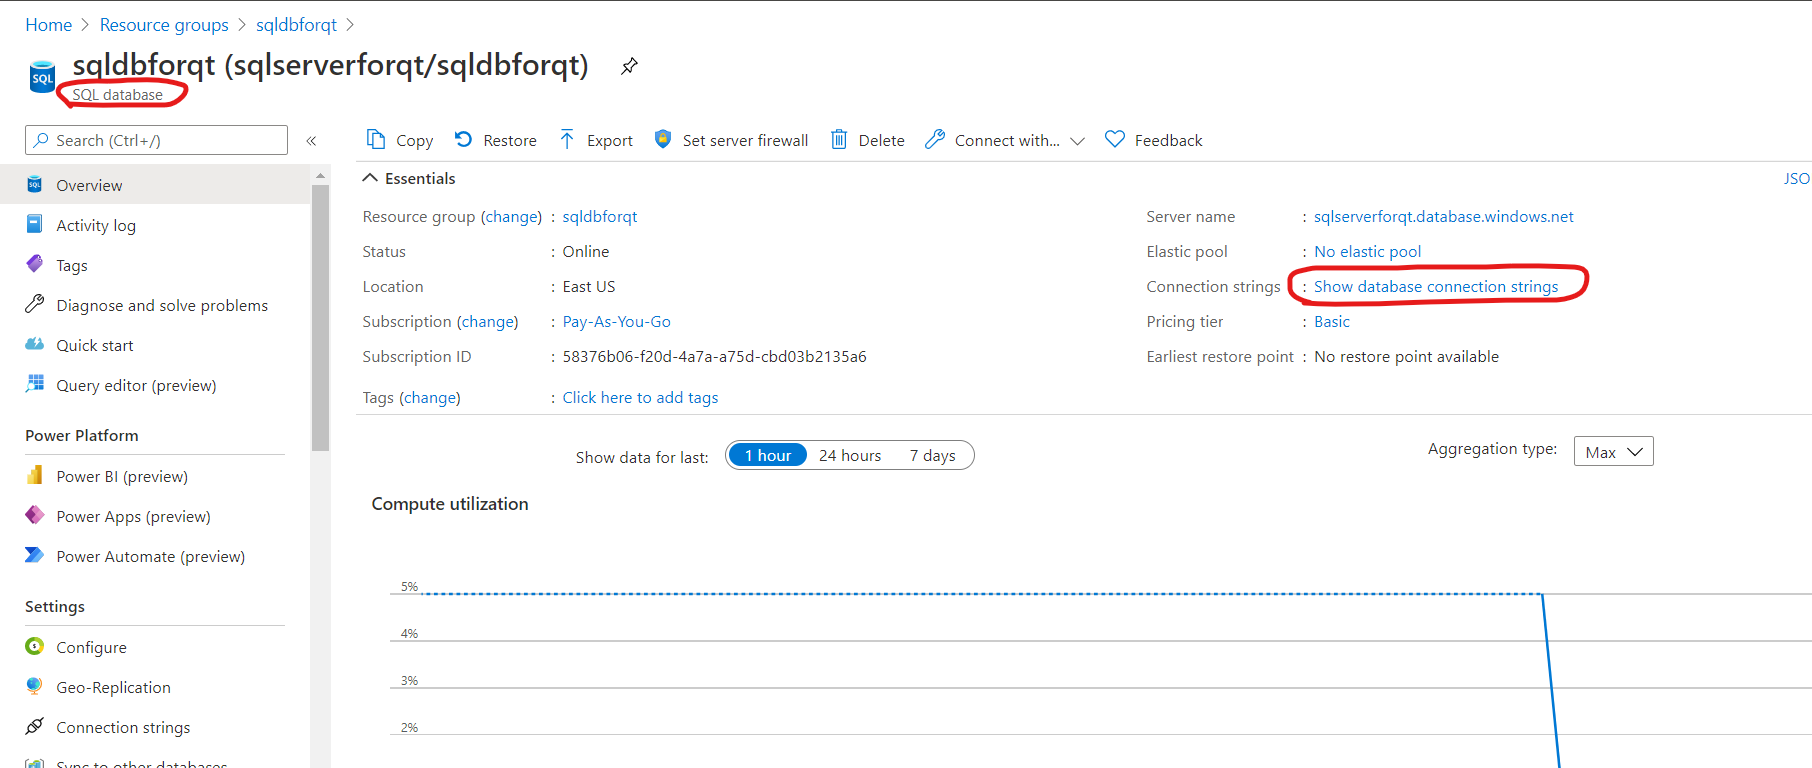The image size is (1812, 768).
Task: Select the 7 days time range
Action: click(x=932, y=455)
